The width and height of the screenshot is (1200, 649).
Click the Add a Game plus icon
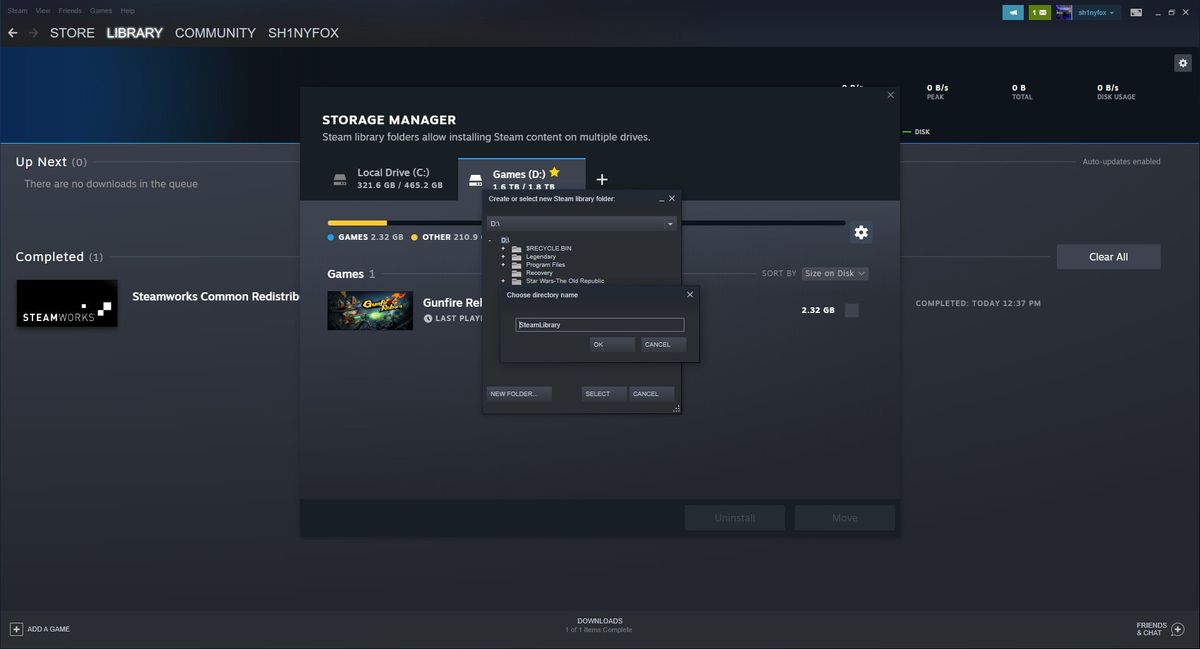coord(14,628)
